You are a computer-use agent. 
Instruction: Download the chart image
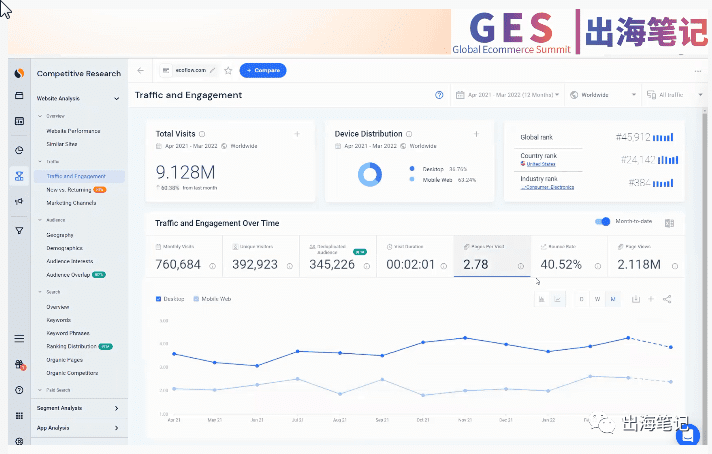coord(636,299)
